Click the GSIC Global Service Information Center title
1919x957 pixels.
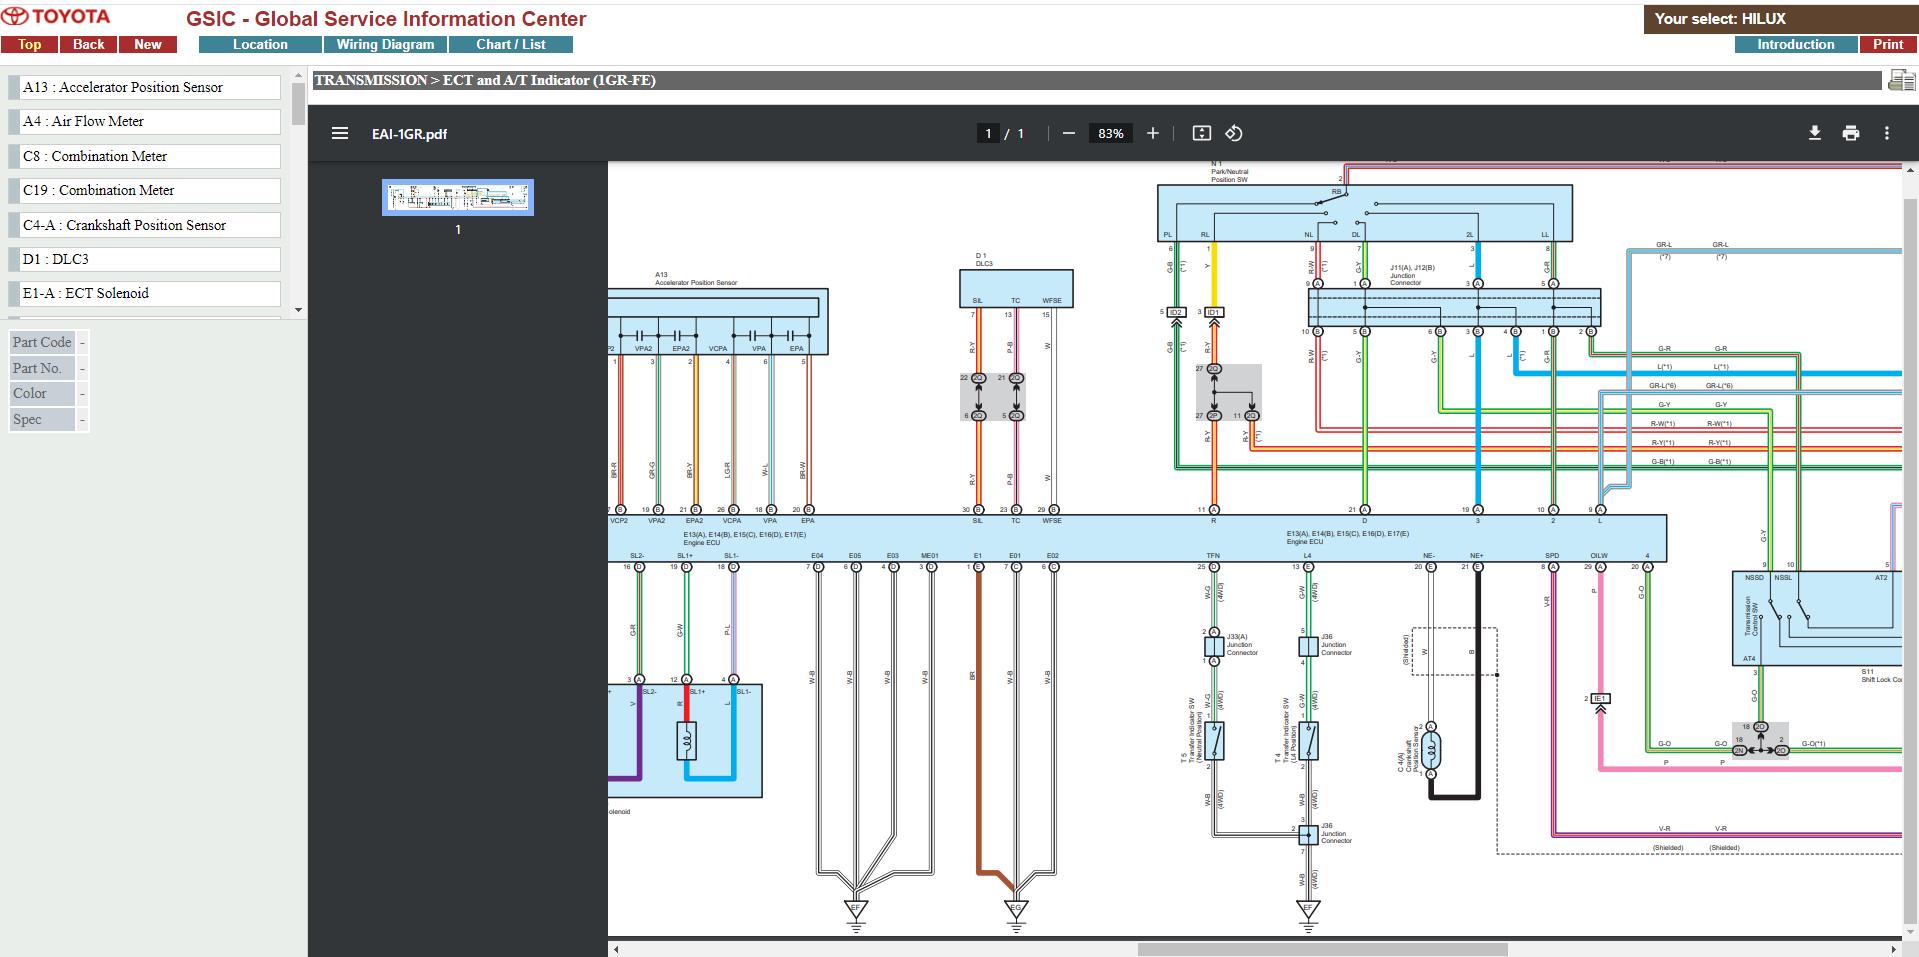386,19
